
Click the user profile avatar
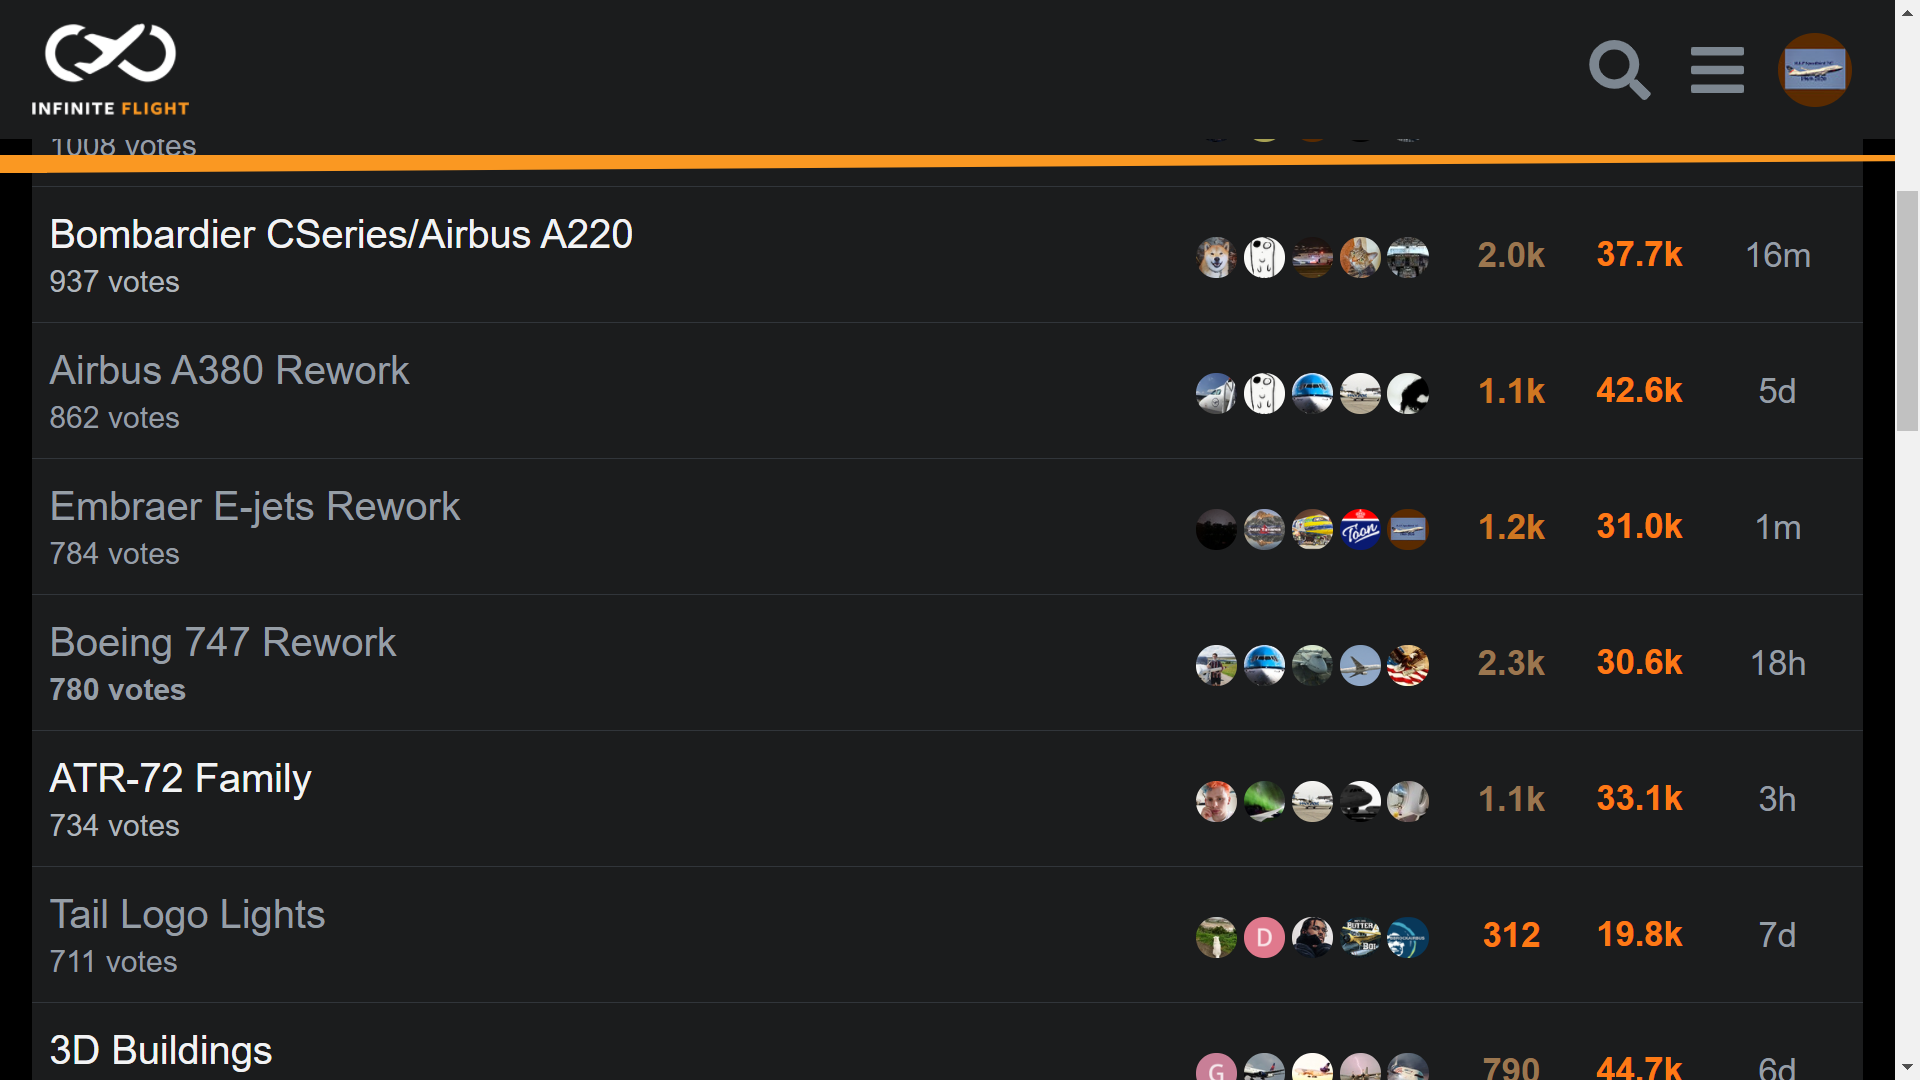click(1814, 70)
